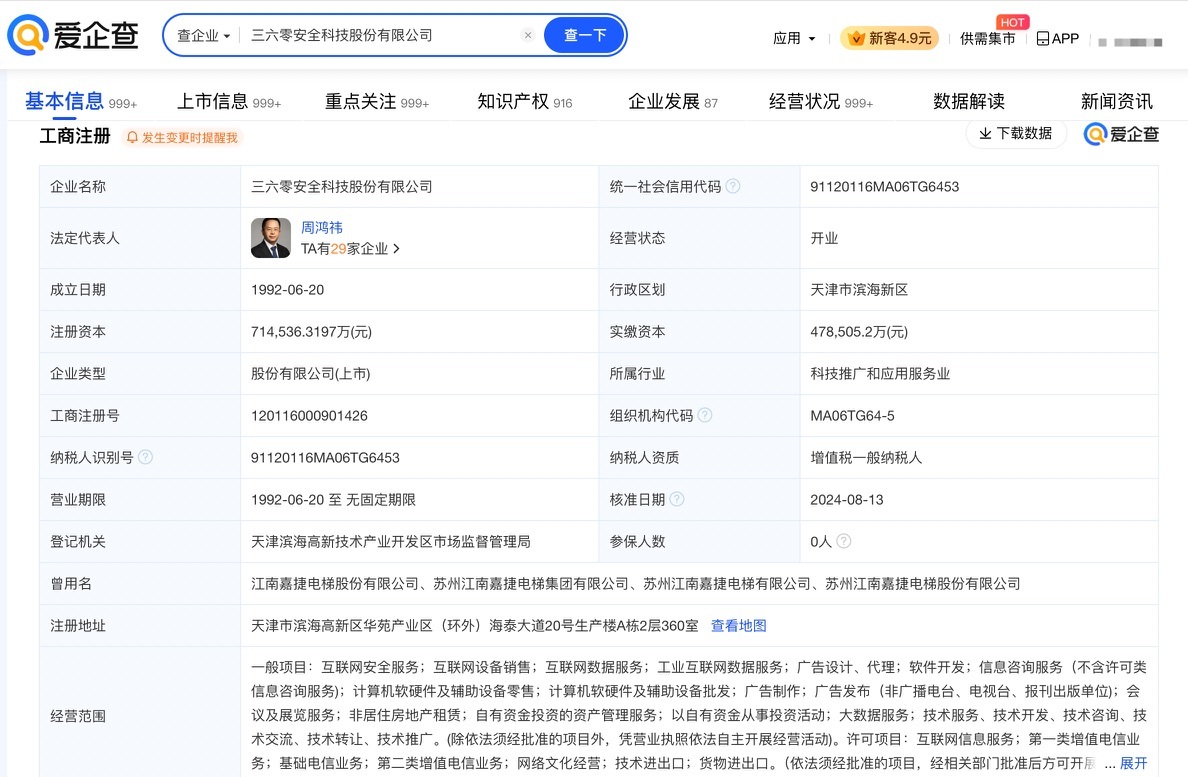Image resolution: width=1188 pixels, height=777 pixels.
Task: Click the bell reminder 发生变更时提醒我
Action: (x=182, y=137)
